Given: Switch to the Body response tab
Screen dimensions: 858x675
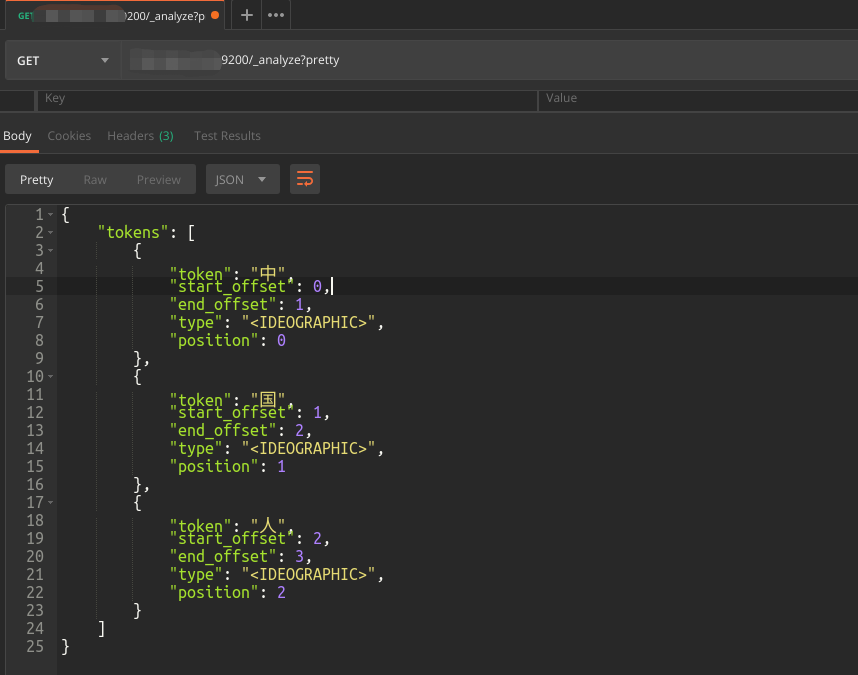Looking at the screenshot, I should pyautogui.click(x=18, y=136).
